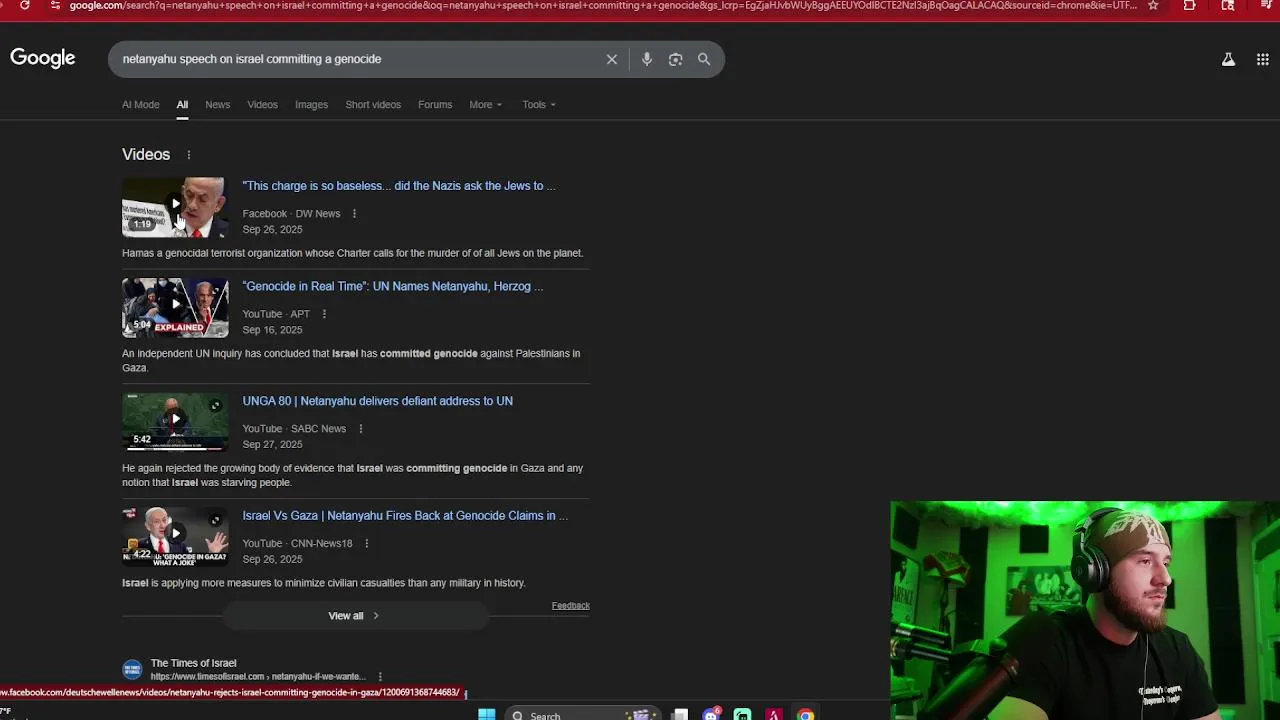Clear the search query with the X
The width and height of the screenshot is (1280, 720).
[x=612, y=59]
